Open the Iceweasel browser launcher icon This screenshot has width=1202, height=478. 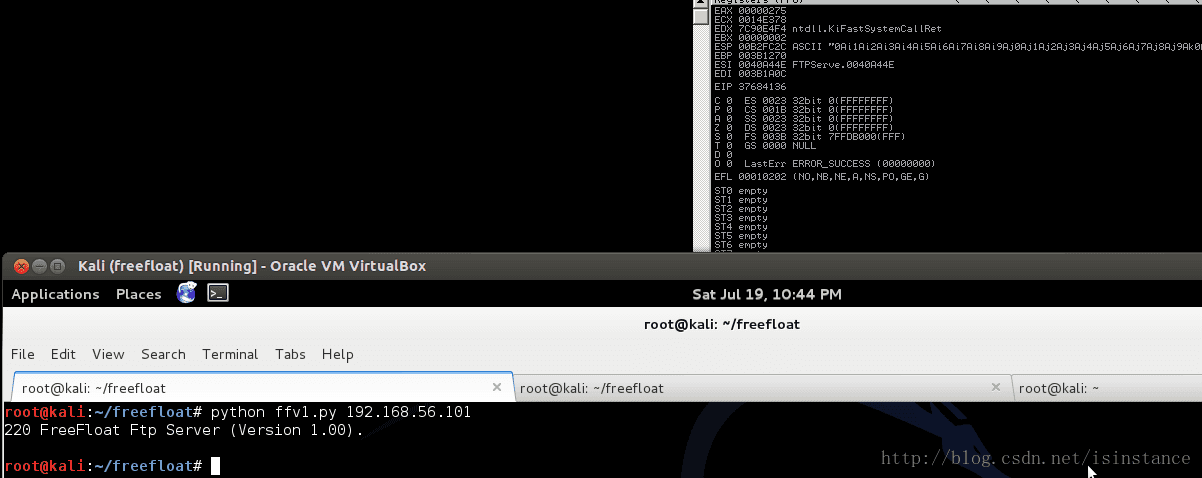pos(187,293)
